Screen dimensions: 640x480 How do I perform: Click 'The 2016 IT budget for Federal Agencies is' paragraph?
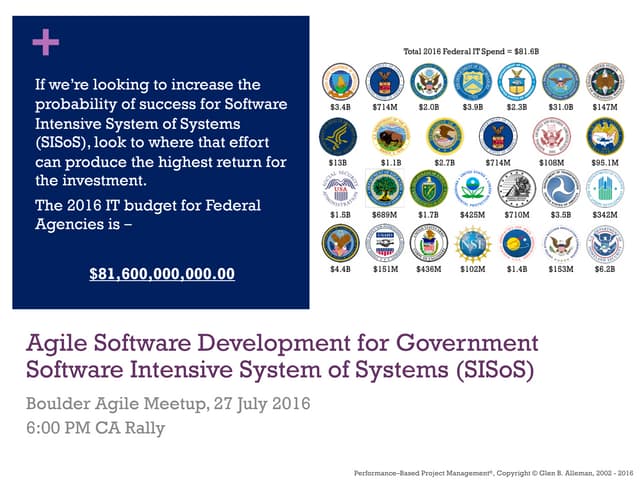148,215
